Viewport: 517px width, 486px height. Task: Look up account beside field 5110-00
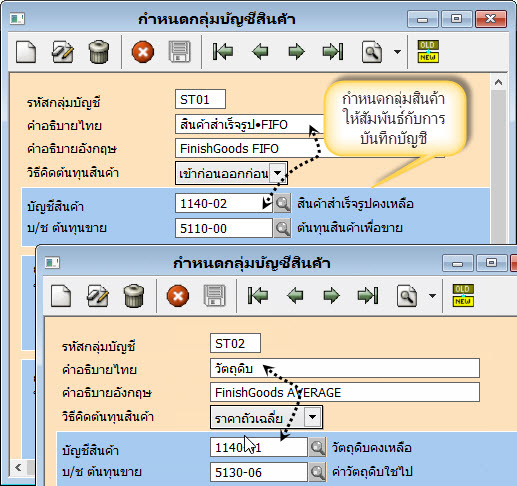(282, 228)
